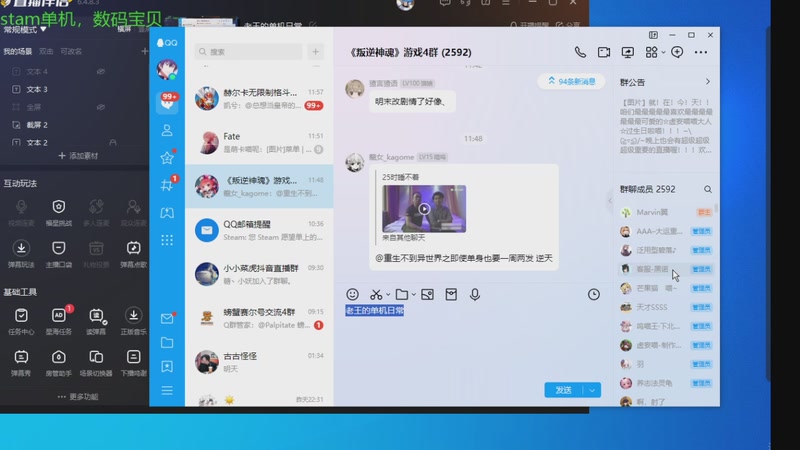The height and width of the screenshot is (450, 800).
Task: Open the emoji picker in chat toolbar
Action: pos(352,294)
